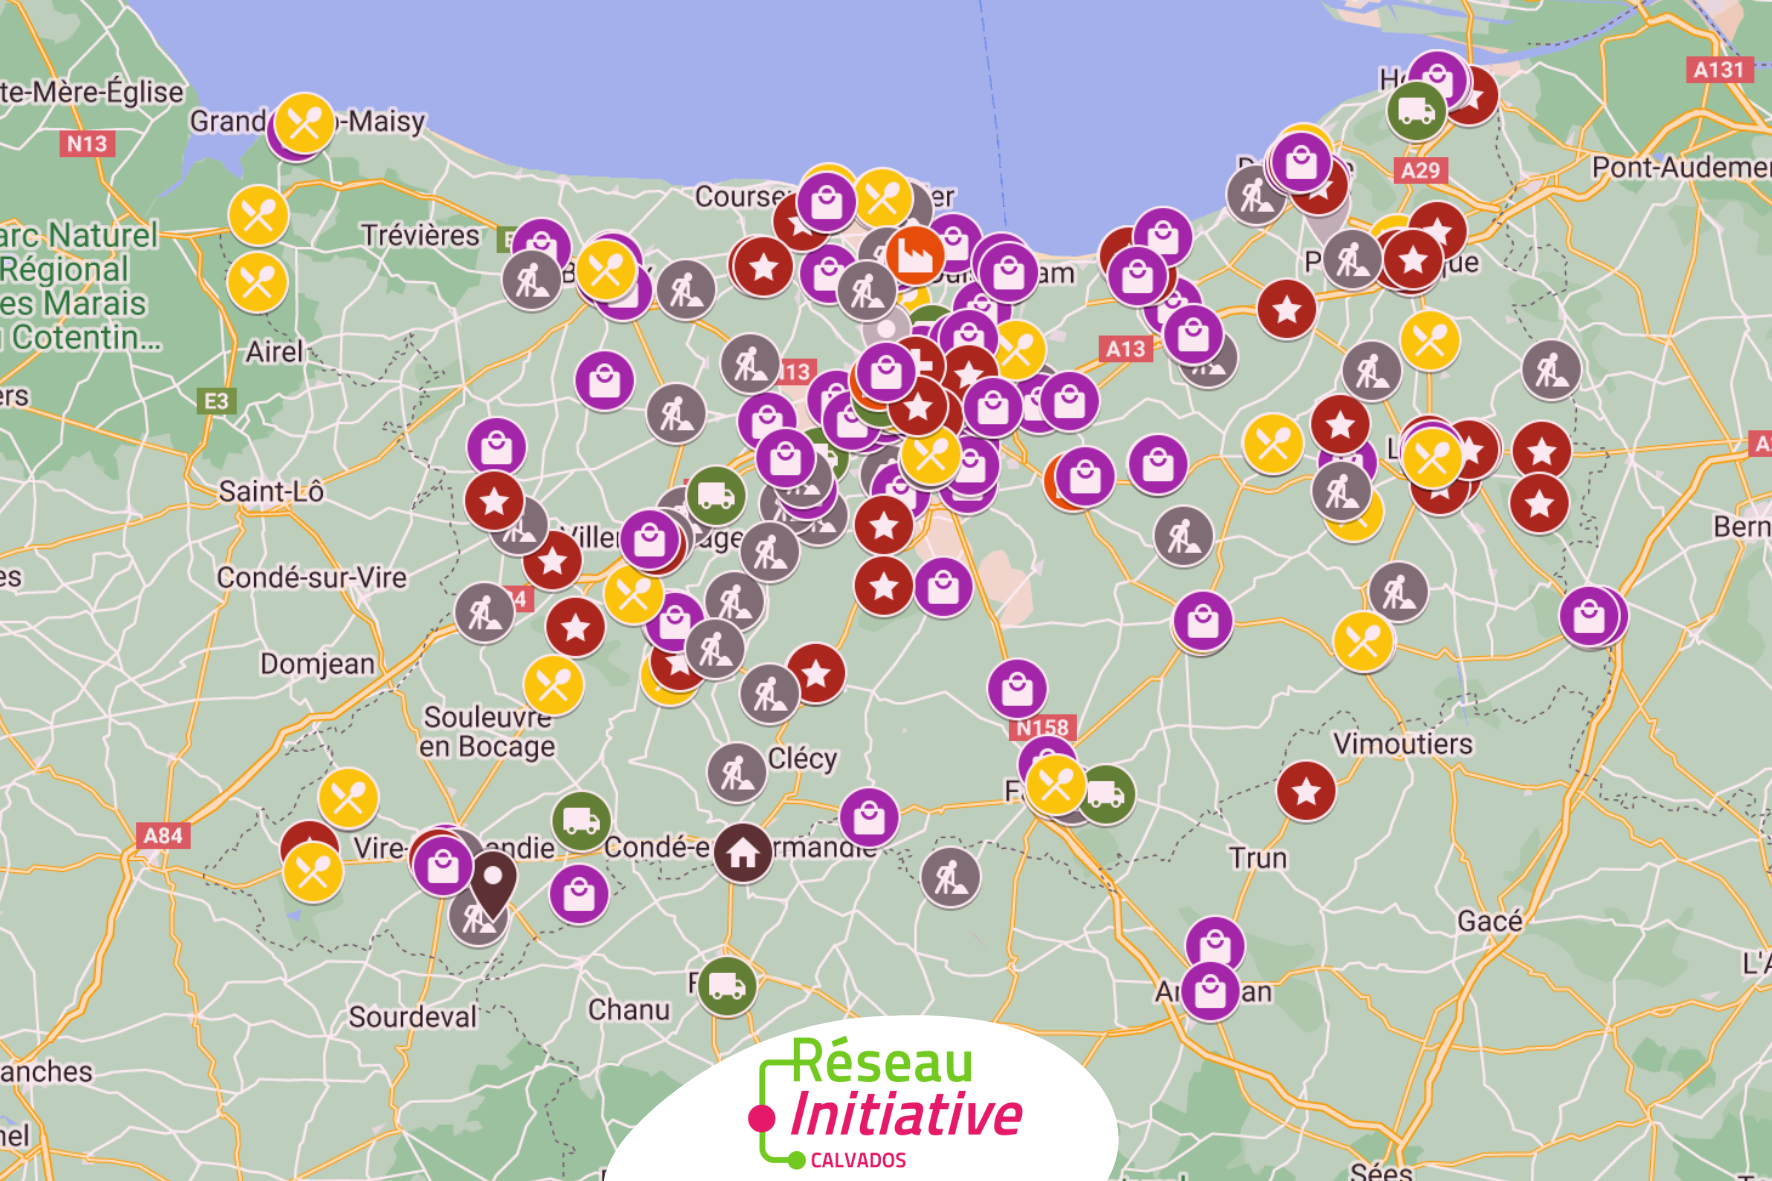Click the green truck marker above the A29 badge
The height and width of the screenshot is (1181, 1772).
(x=1416, y=110)
